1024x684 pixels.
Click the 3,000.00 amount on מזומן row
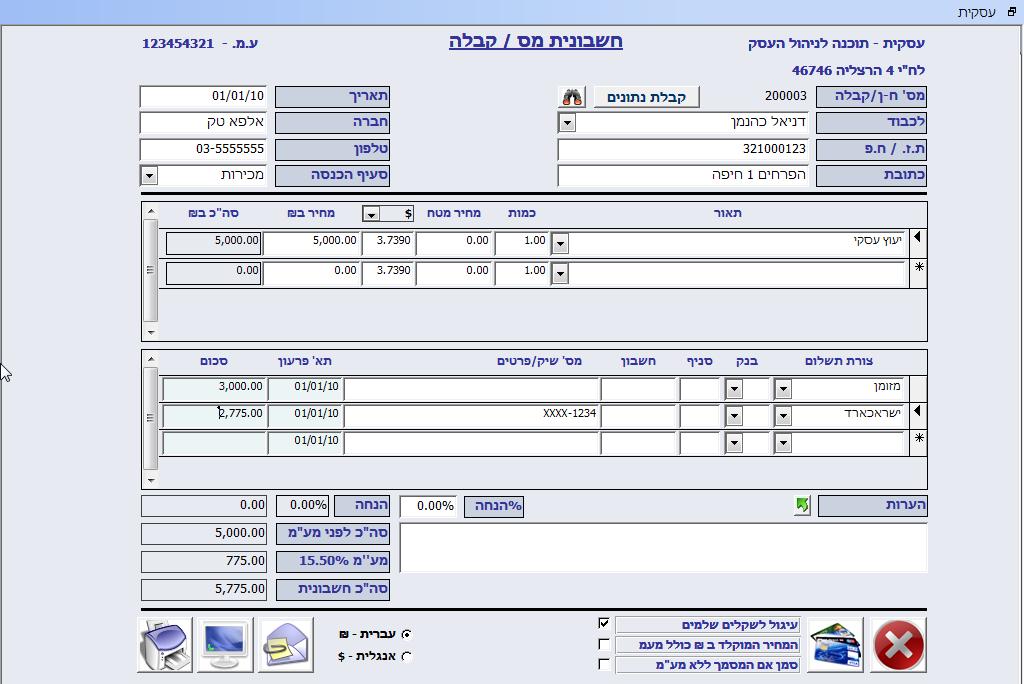[x=215, y=388]
